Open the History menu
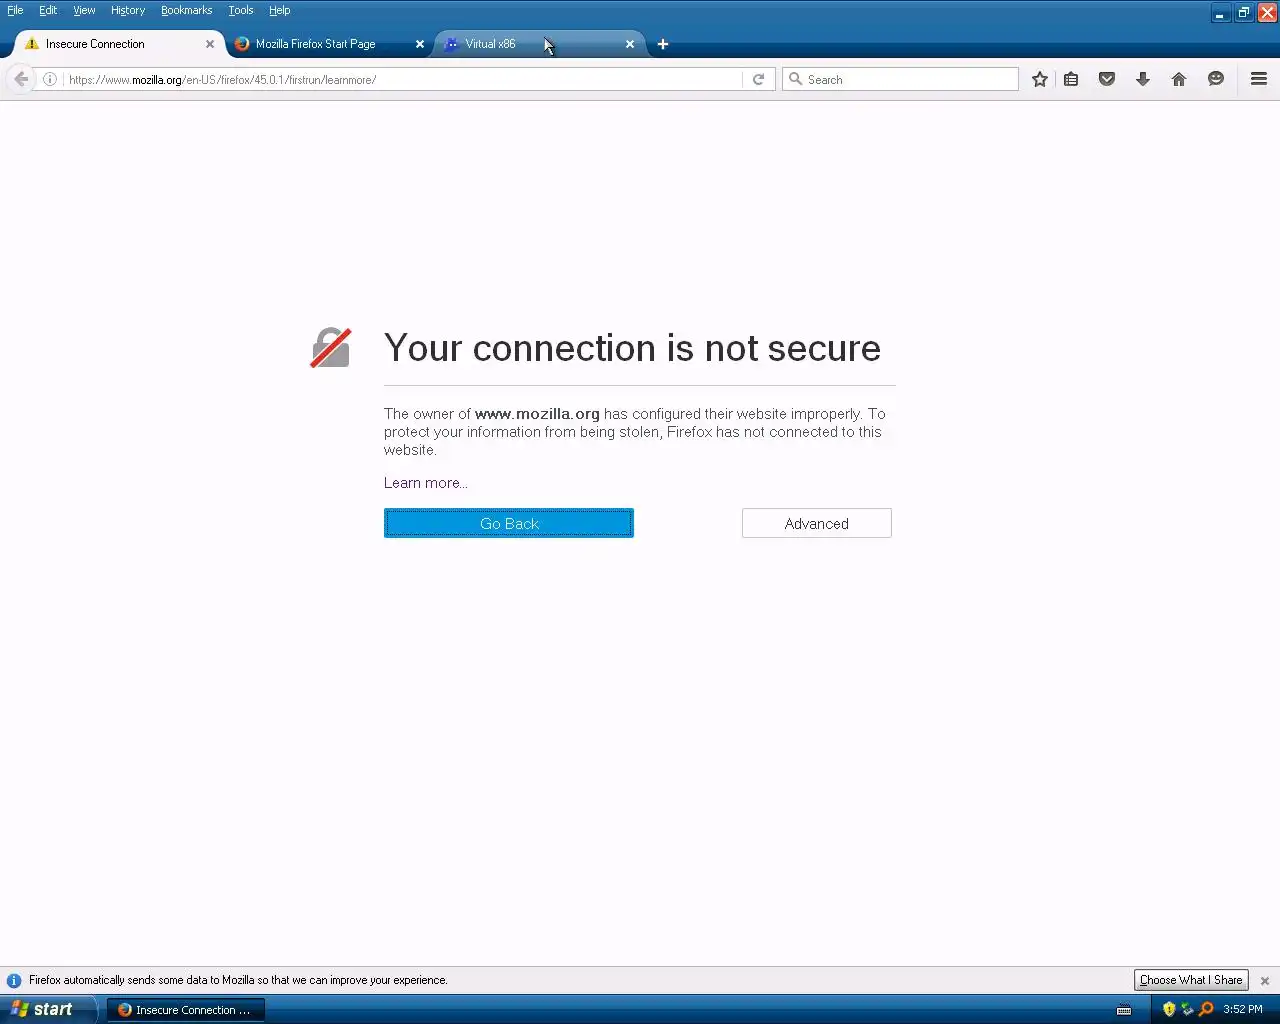Screen dimensions: 1280x1024 click(x=128, y=10)
